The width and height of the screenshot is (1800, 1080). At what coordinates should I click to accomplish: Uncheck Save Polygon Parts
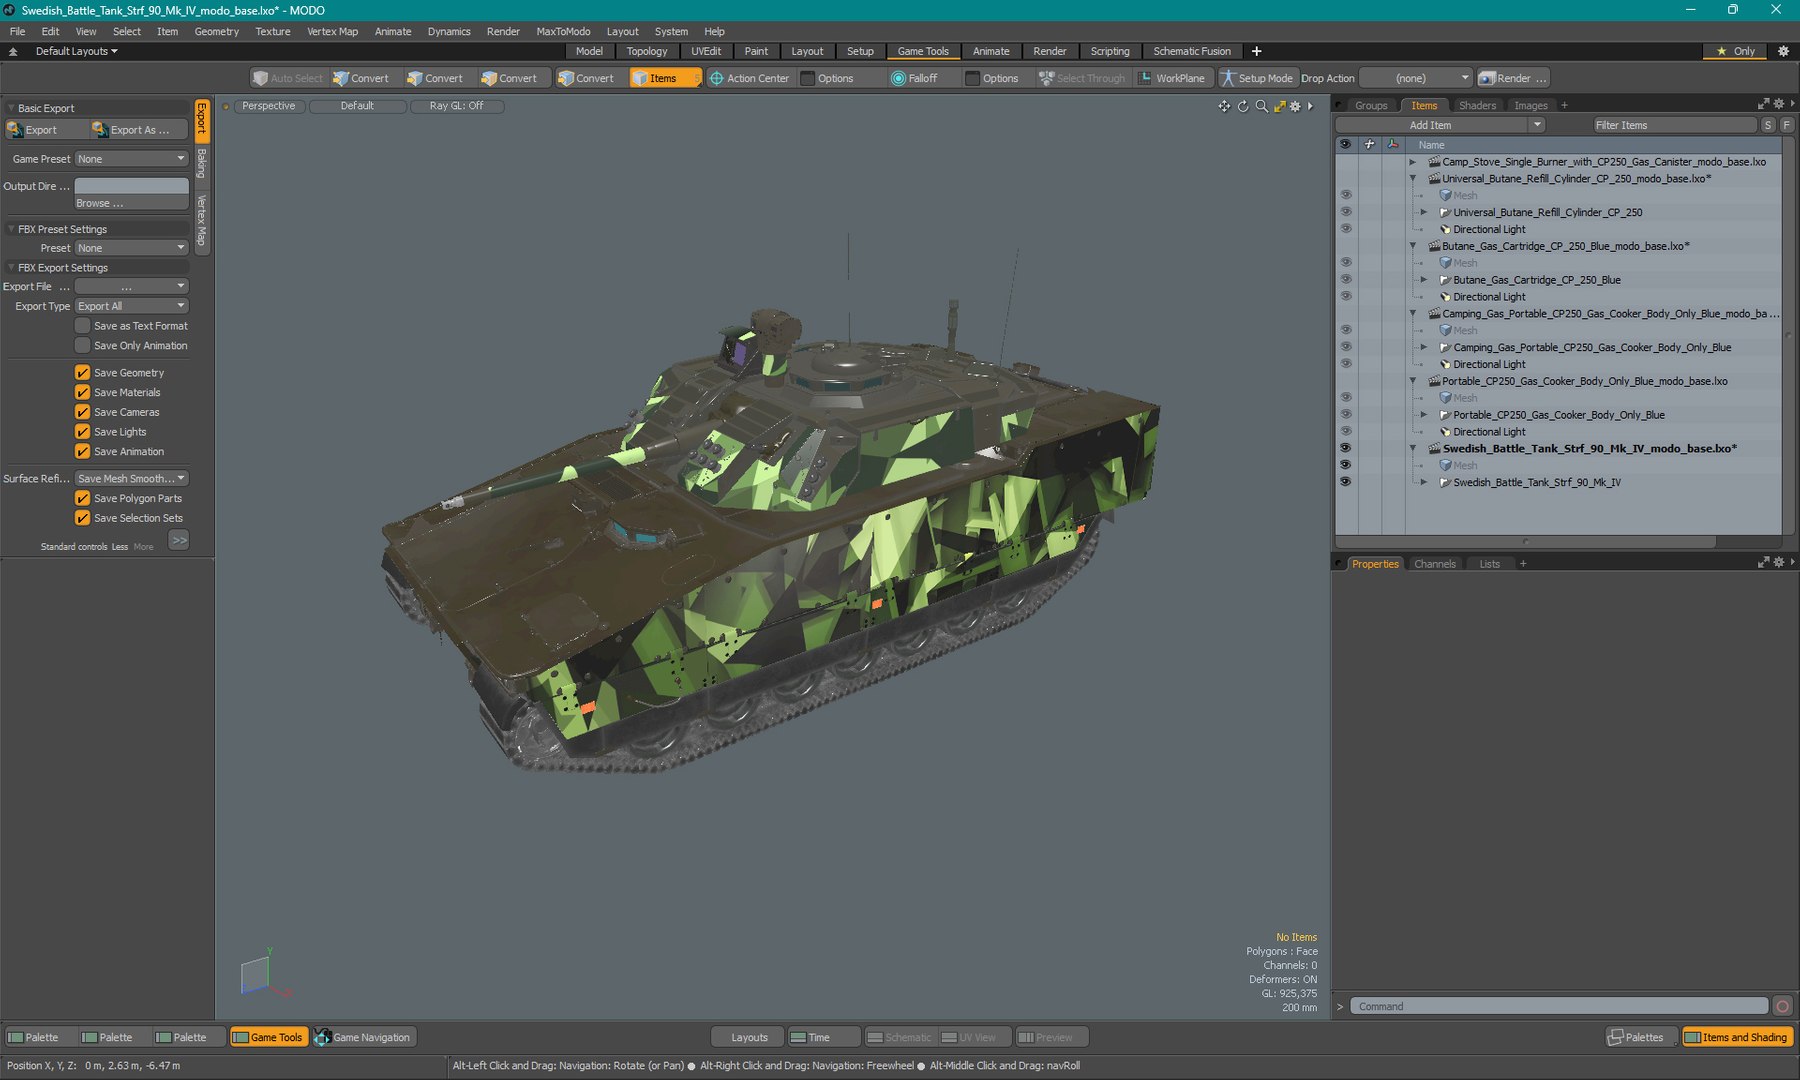click(x=83, y=498)
